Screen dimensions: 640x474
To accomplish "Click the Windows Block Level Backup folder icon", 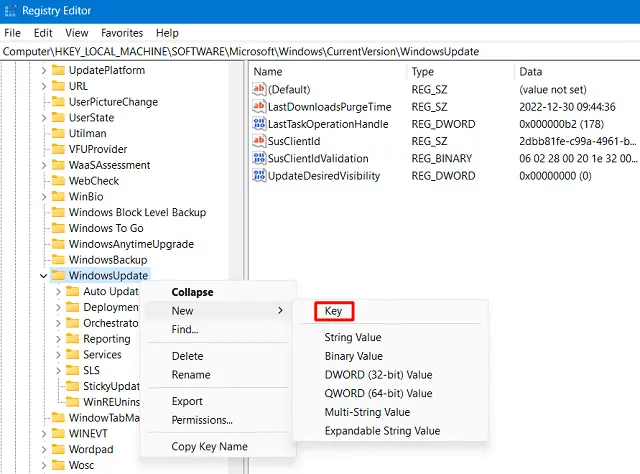I will tap(58, 212).
